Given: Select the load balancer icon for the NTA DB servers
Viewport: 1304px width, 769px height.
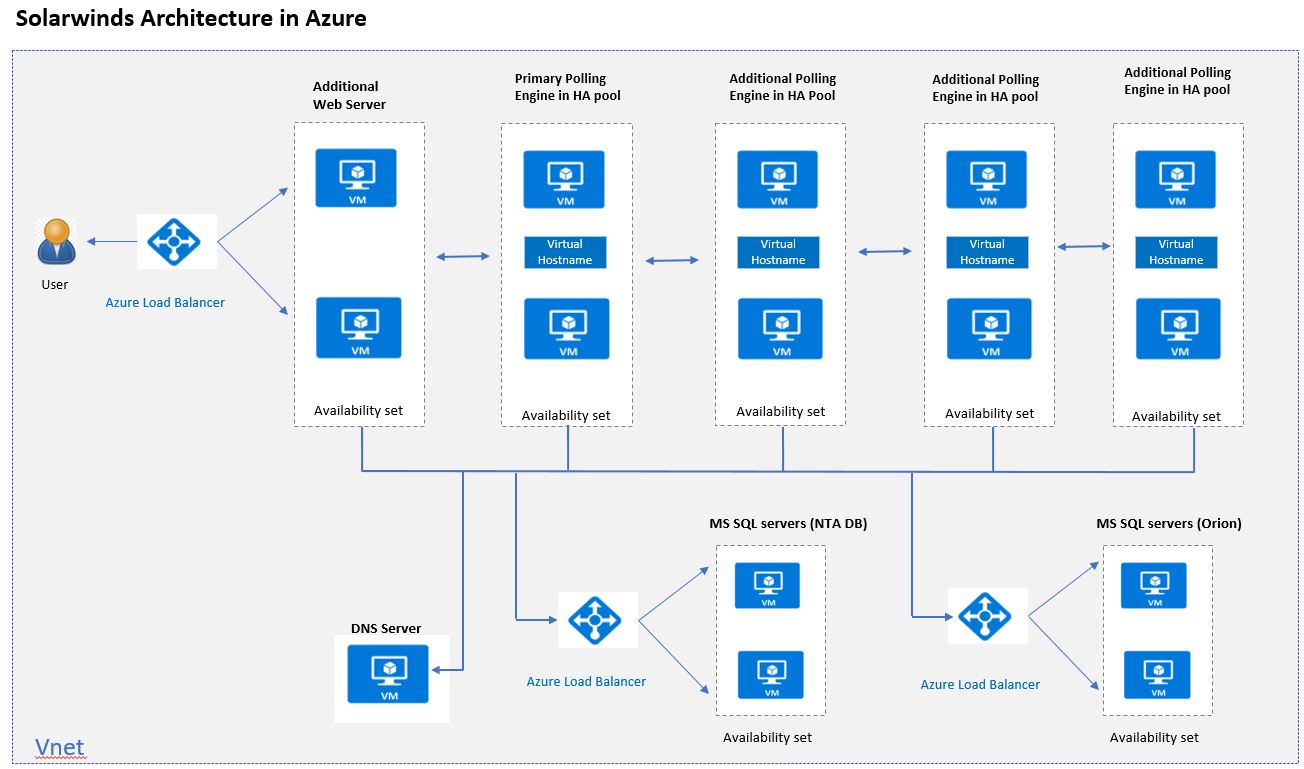Looking at the screenshot, I should tap(596, 620).
